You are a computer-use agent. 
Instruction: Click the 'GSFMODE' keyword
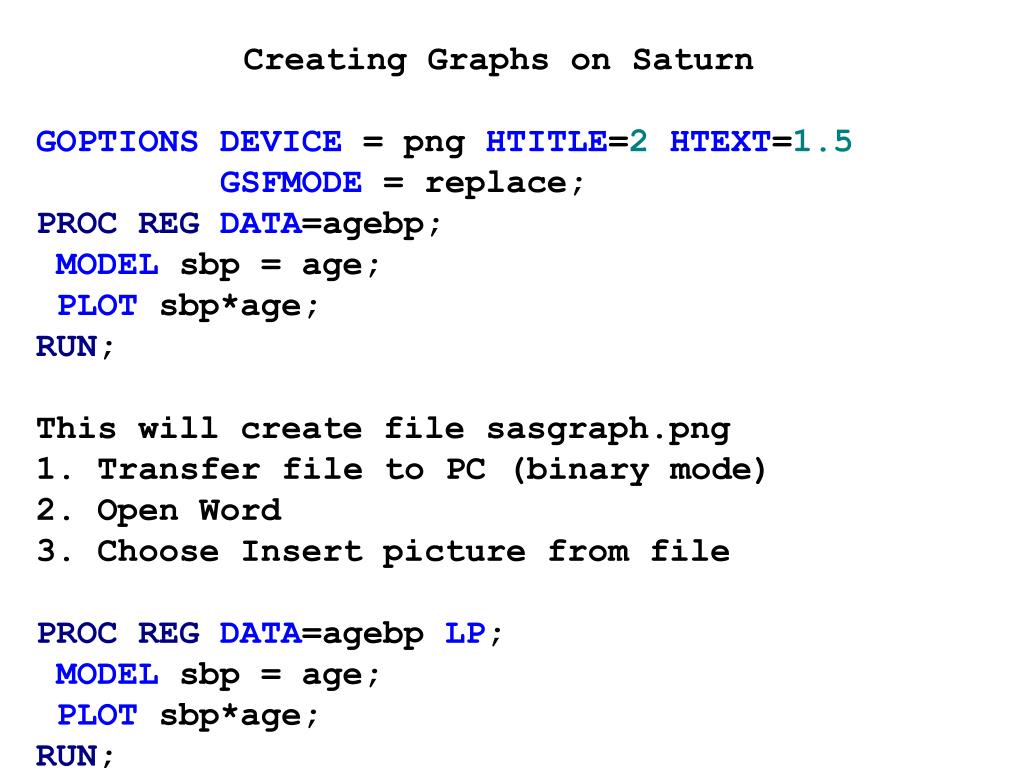pyautogui.click(x=291, y=183)
